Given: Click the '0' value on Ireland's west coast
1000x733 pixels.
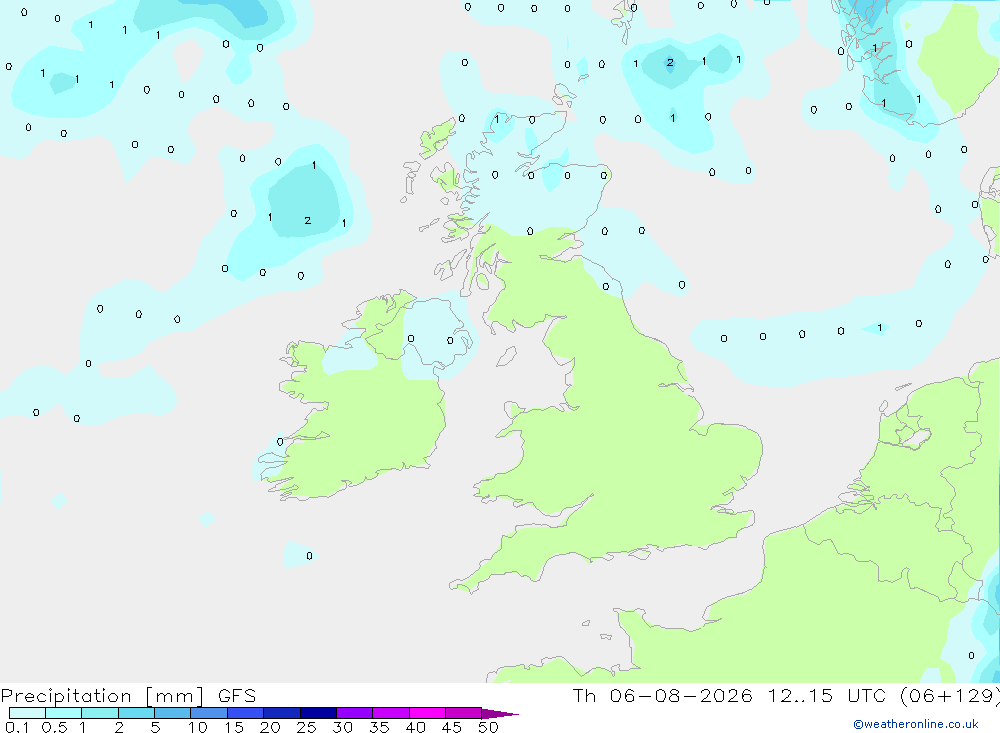Looking at the screenshot, I should pos(280,441).
